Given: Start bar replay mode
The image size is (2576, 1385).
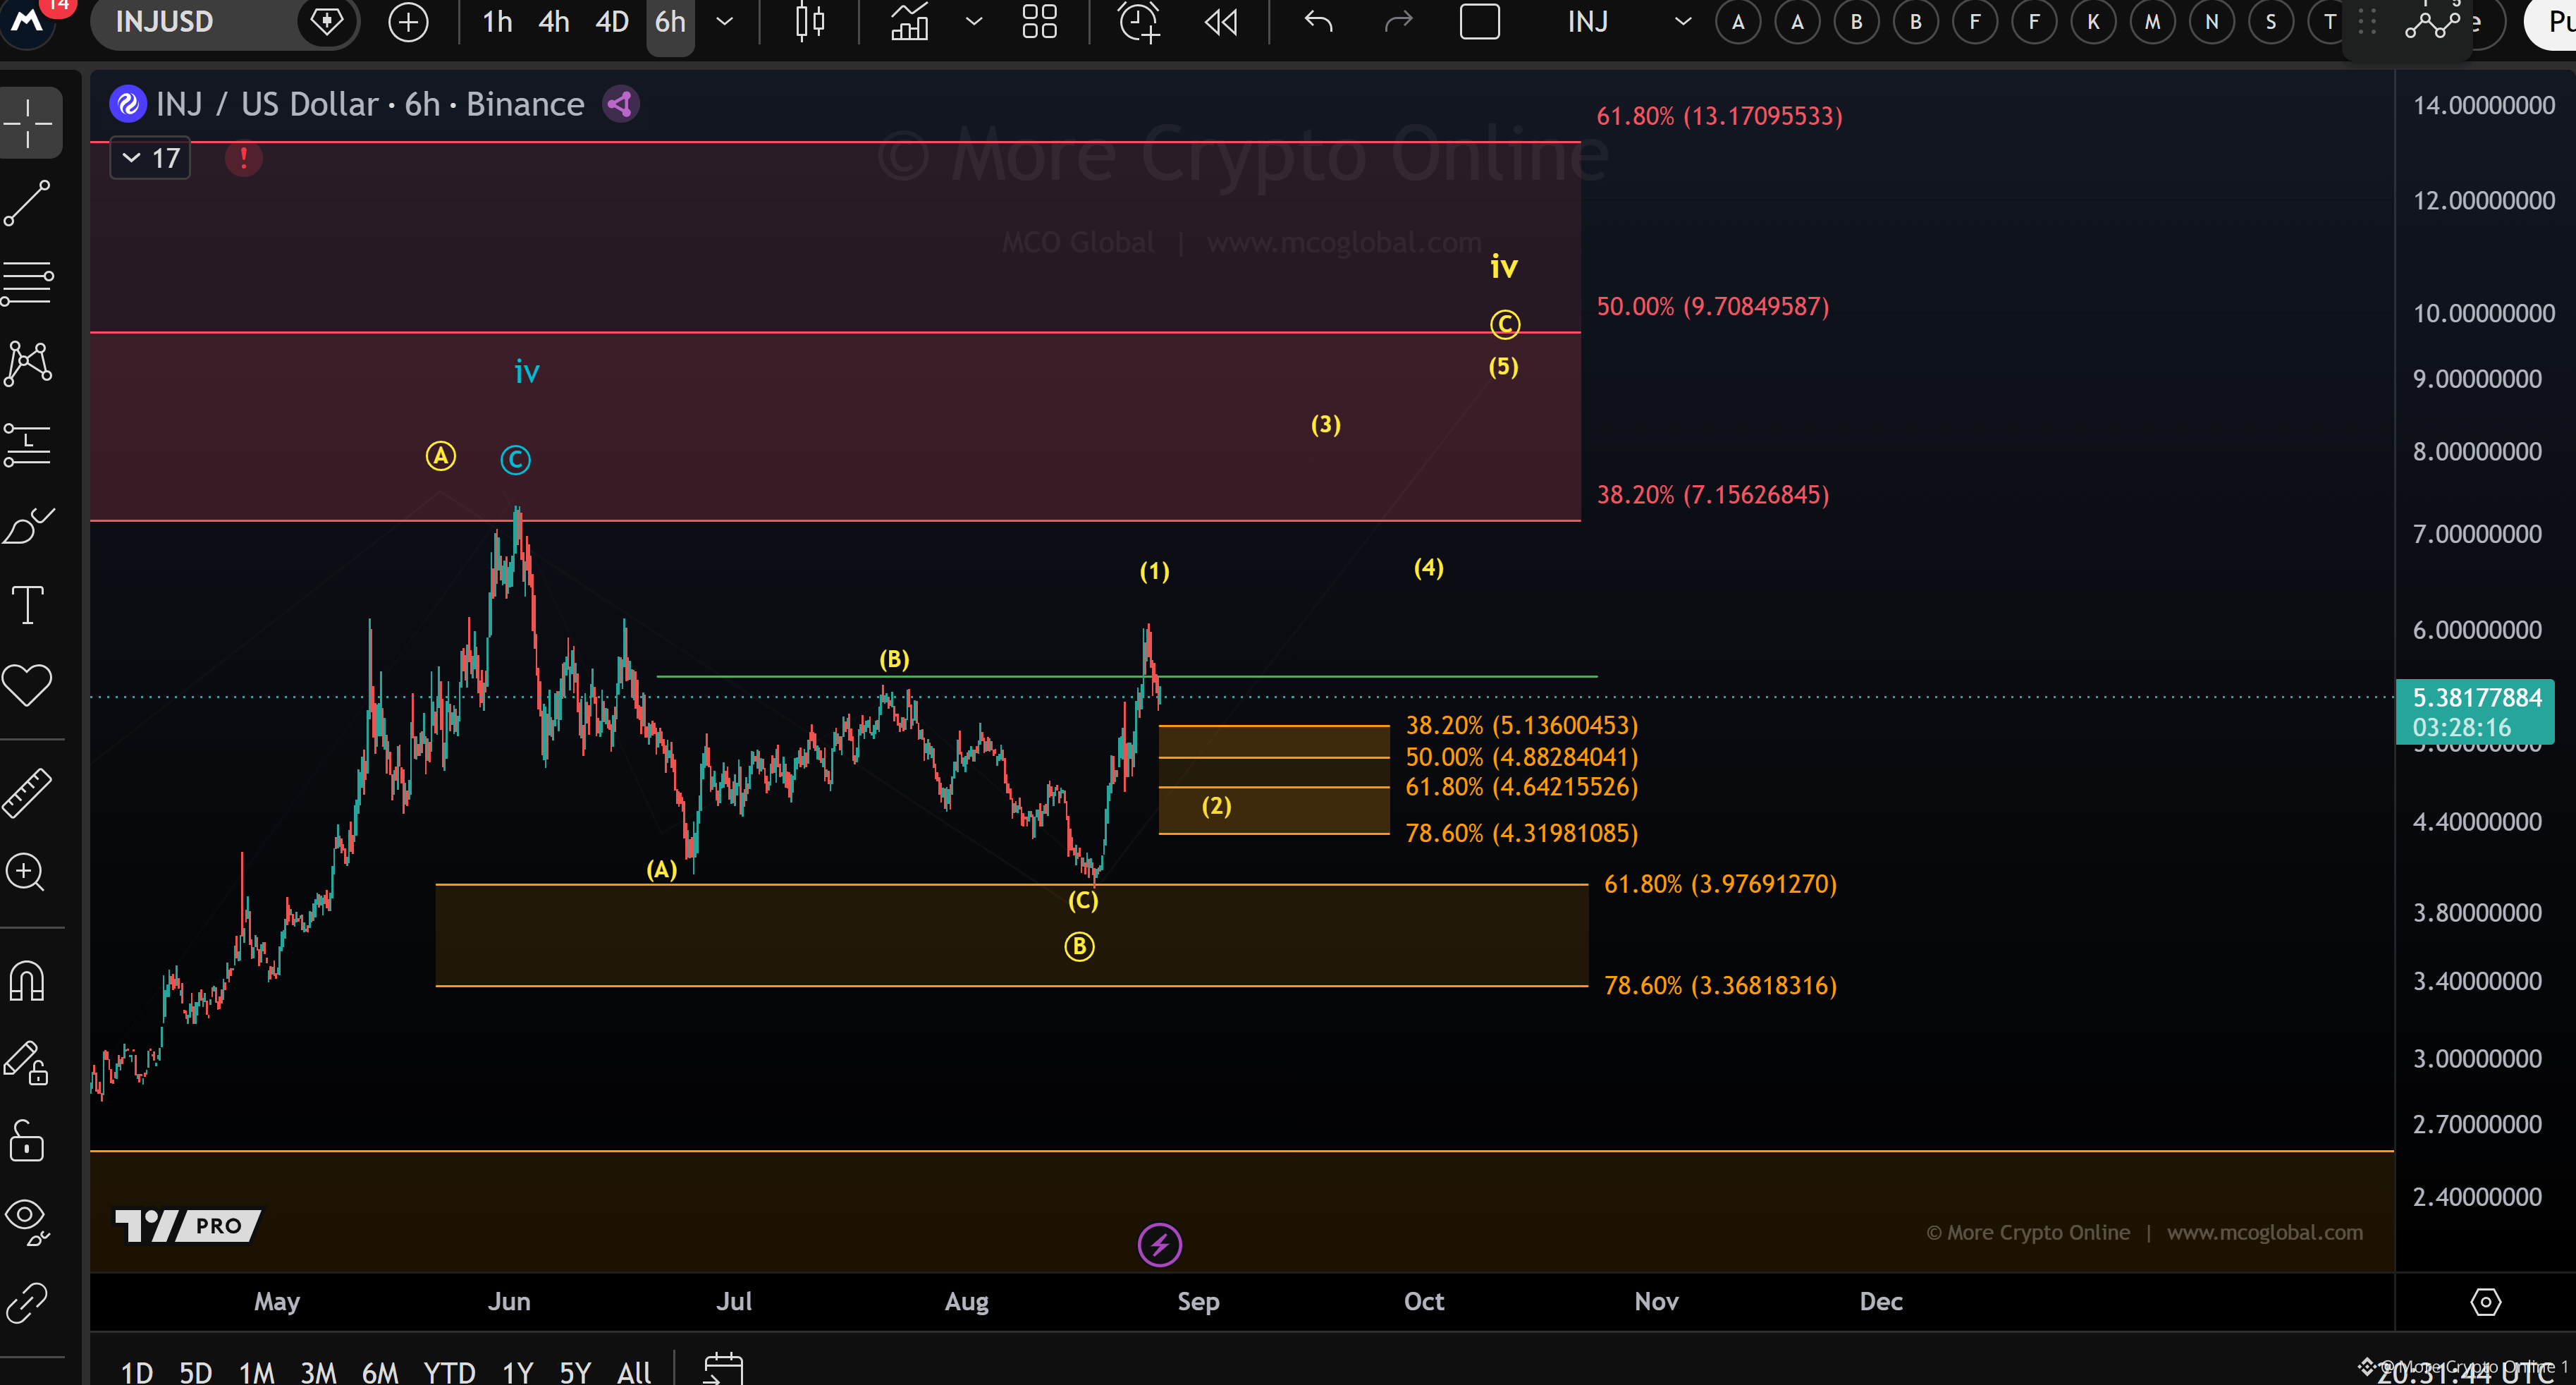Looking at the screenshot, I should click(x=1221, y=22).
